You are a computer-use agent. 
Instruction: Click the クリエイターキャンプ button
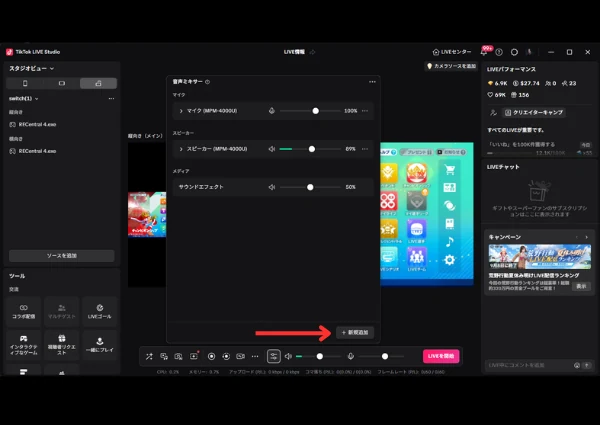(534, 112)
